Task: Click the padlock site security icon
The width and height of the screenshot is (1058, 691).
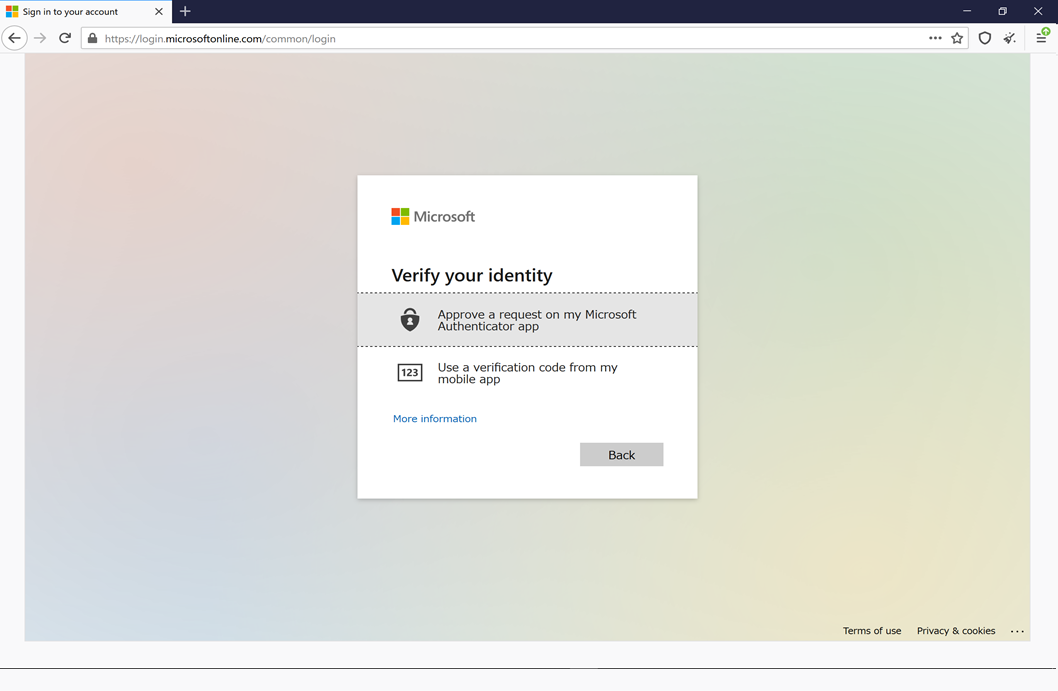Action: [92, 38]
